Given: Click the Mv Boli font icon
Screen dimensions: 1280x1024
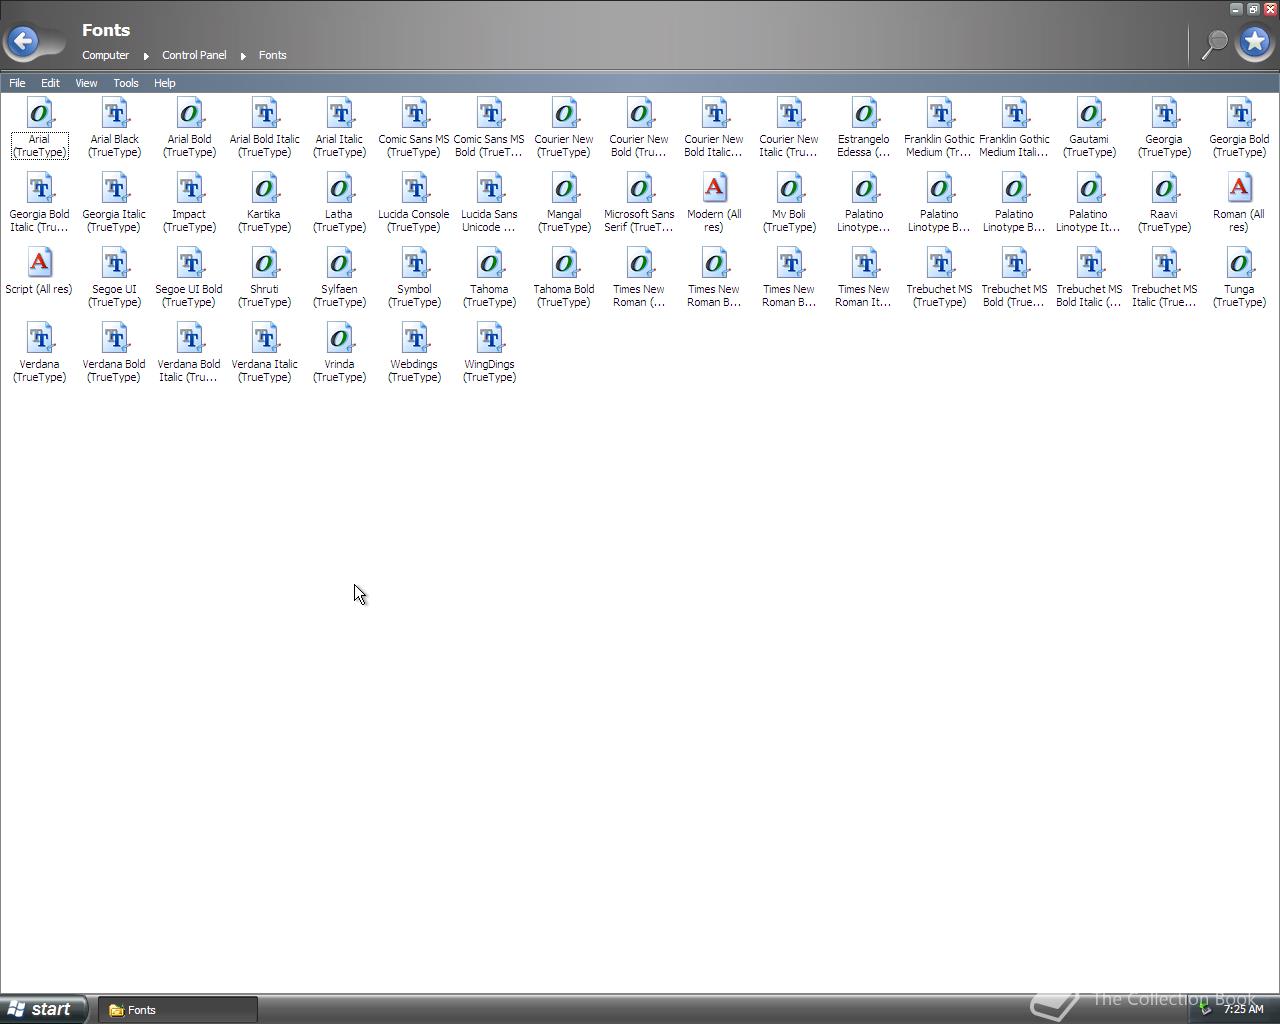Looking at the screenshot, I should click(x=790, y=188).
